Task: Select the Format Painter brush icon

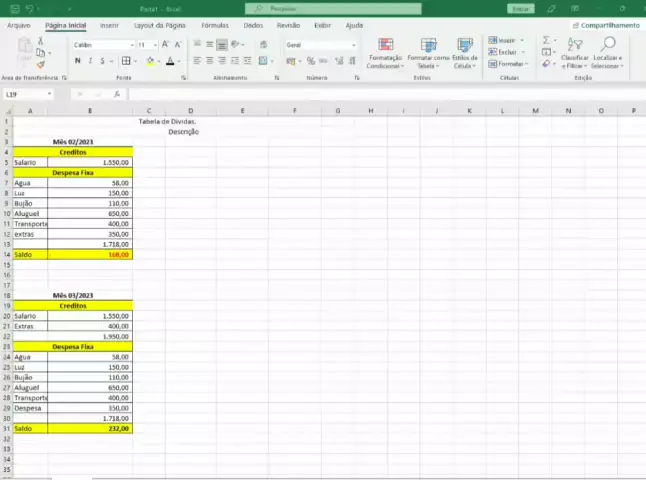Action: click(x=41, y=64)
